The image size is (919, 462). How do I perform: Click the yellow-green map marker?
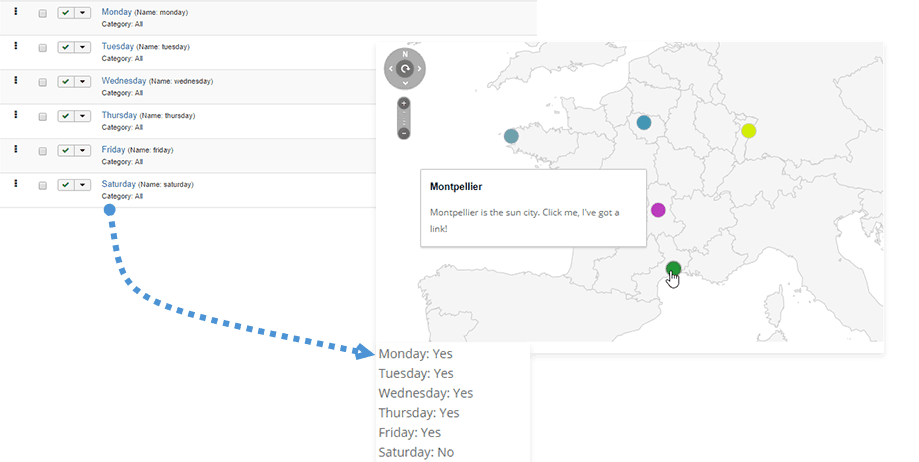tap(748, 130)
